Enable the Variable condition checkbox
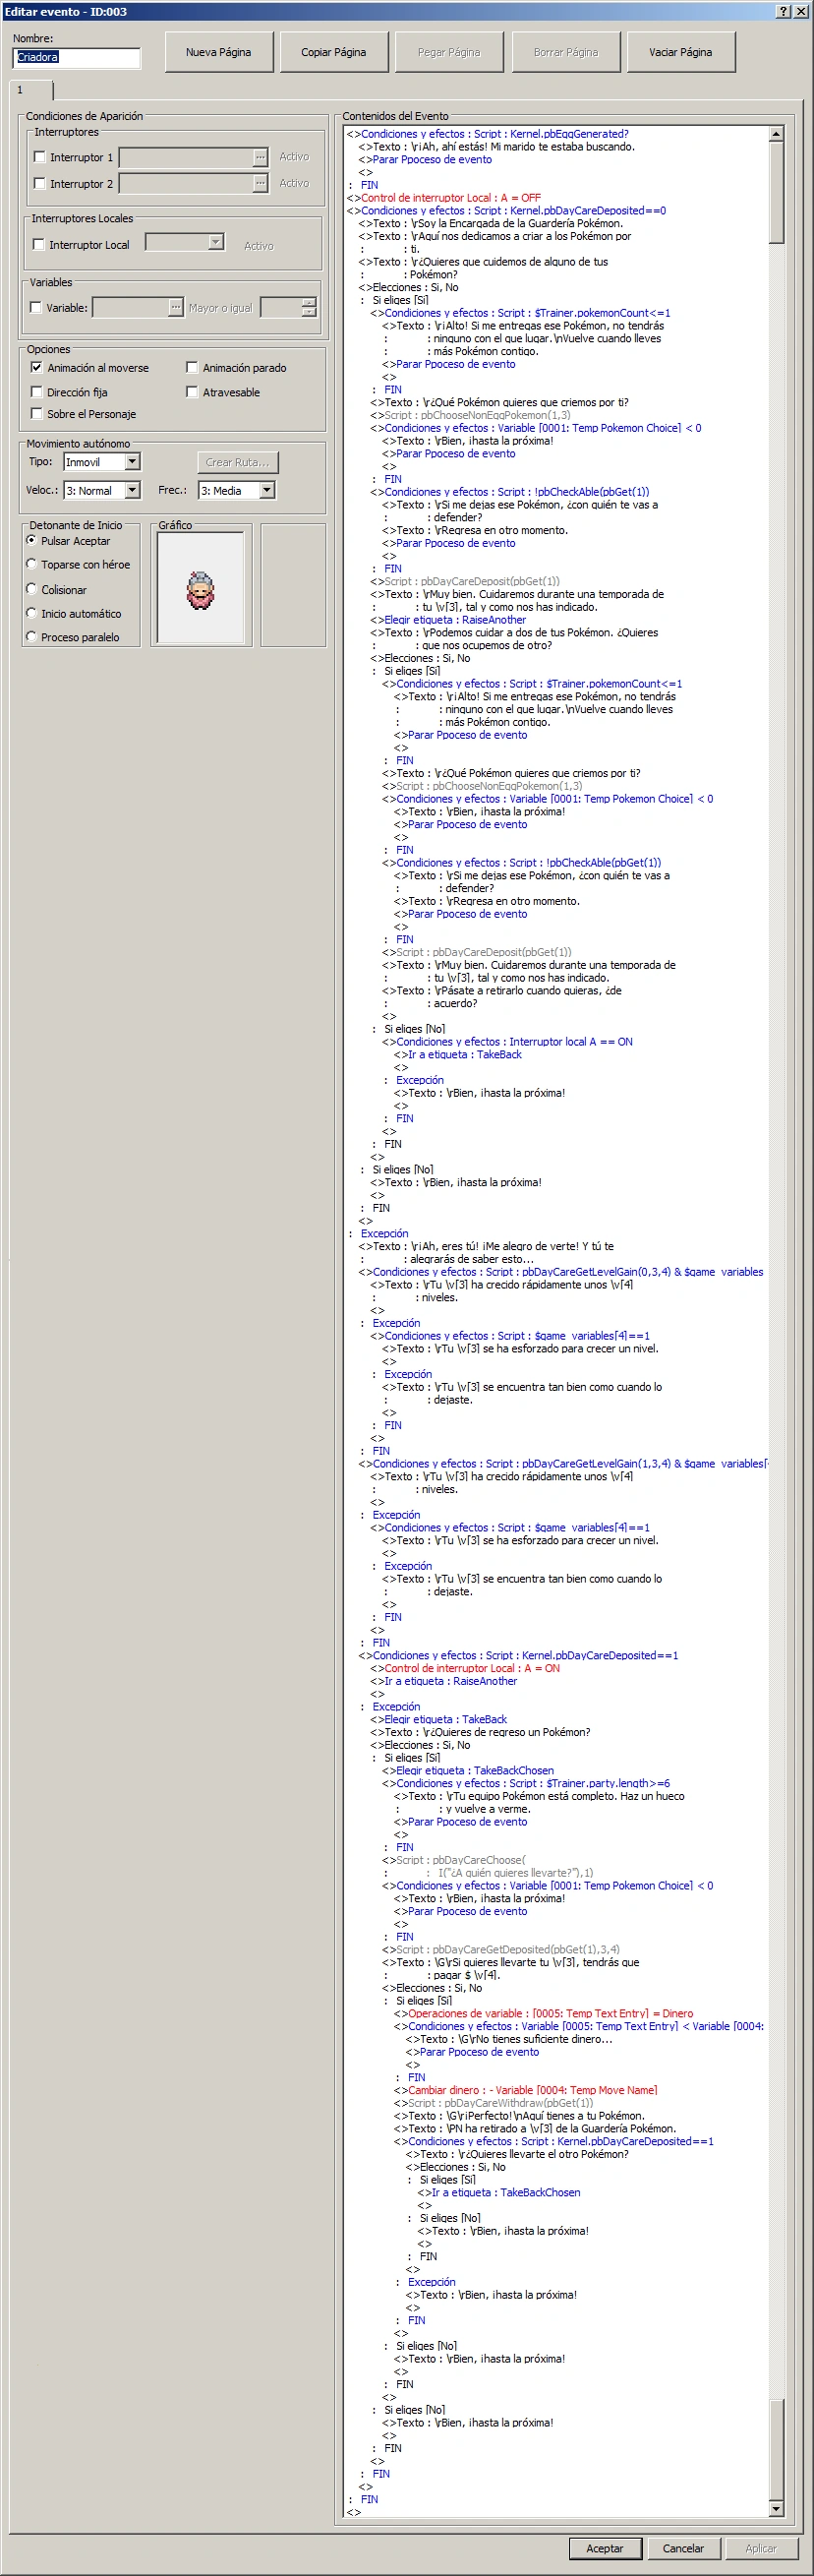The image size is (814, 2576). (36, 307)
